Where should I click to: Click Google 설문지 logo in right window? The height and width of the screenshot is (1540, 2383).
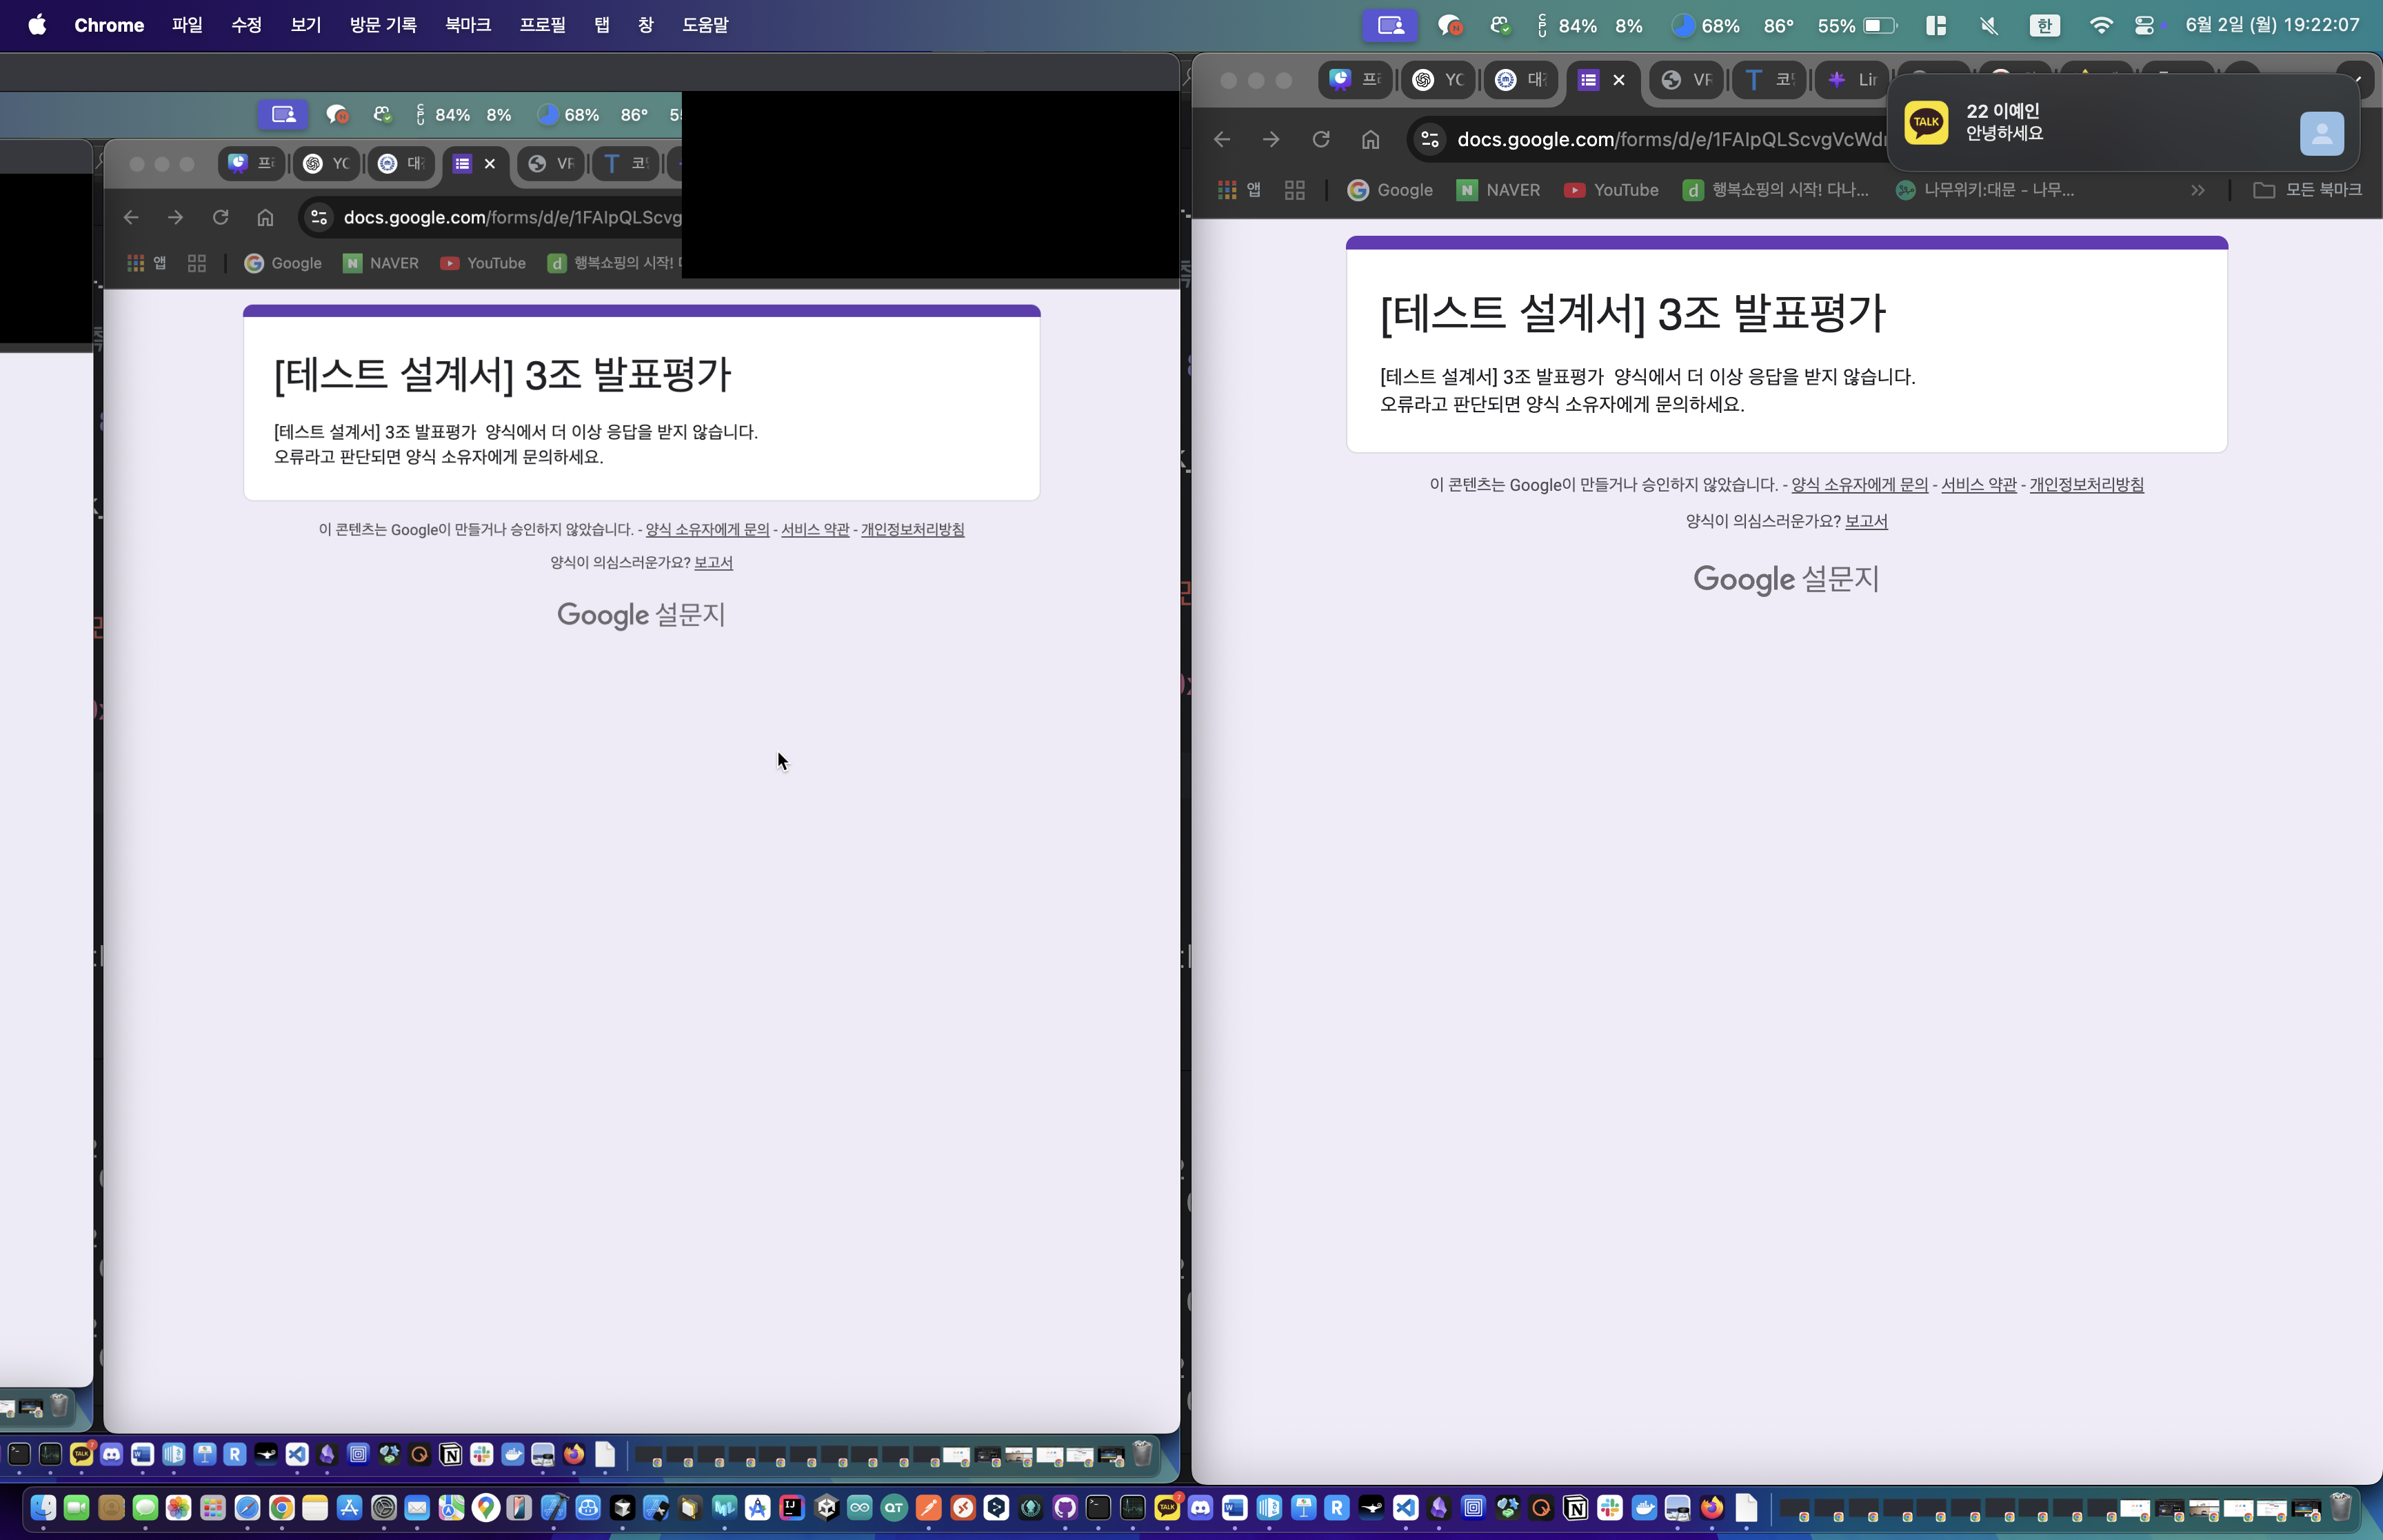(1786, 579)
